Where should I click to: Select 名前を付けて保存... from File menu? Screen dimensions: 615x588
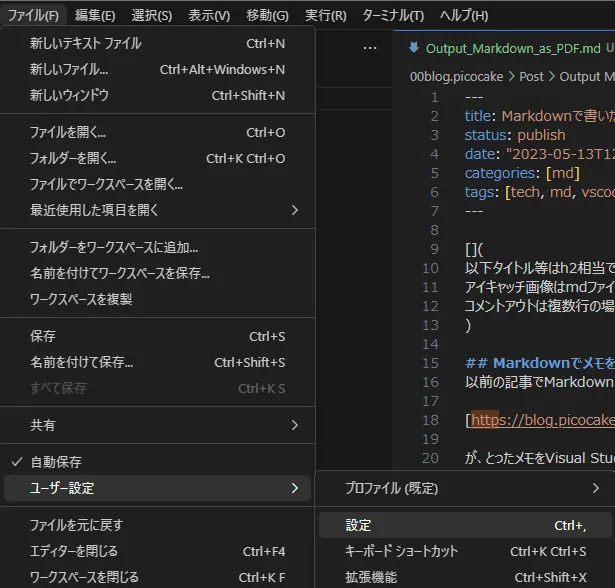pyautogui.click(x=82, y=362)
